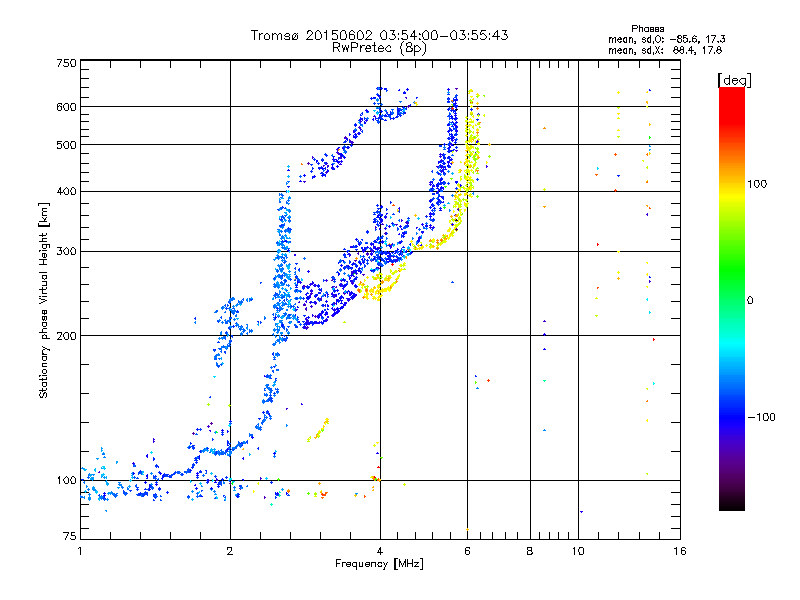This screenshot has width=800, height=600.
Task: Click the colorbar tick label '100'
Action: pyautogui.click(x=757, y=184)
